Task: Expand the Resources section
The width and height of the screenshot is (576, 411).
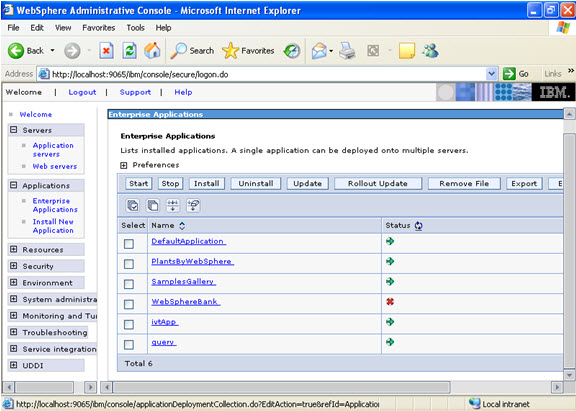Action: coord(14,249)
